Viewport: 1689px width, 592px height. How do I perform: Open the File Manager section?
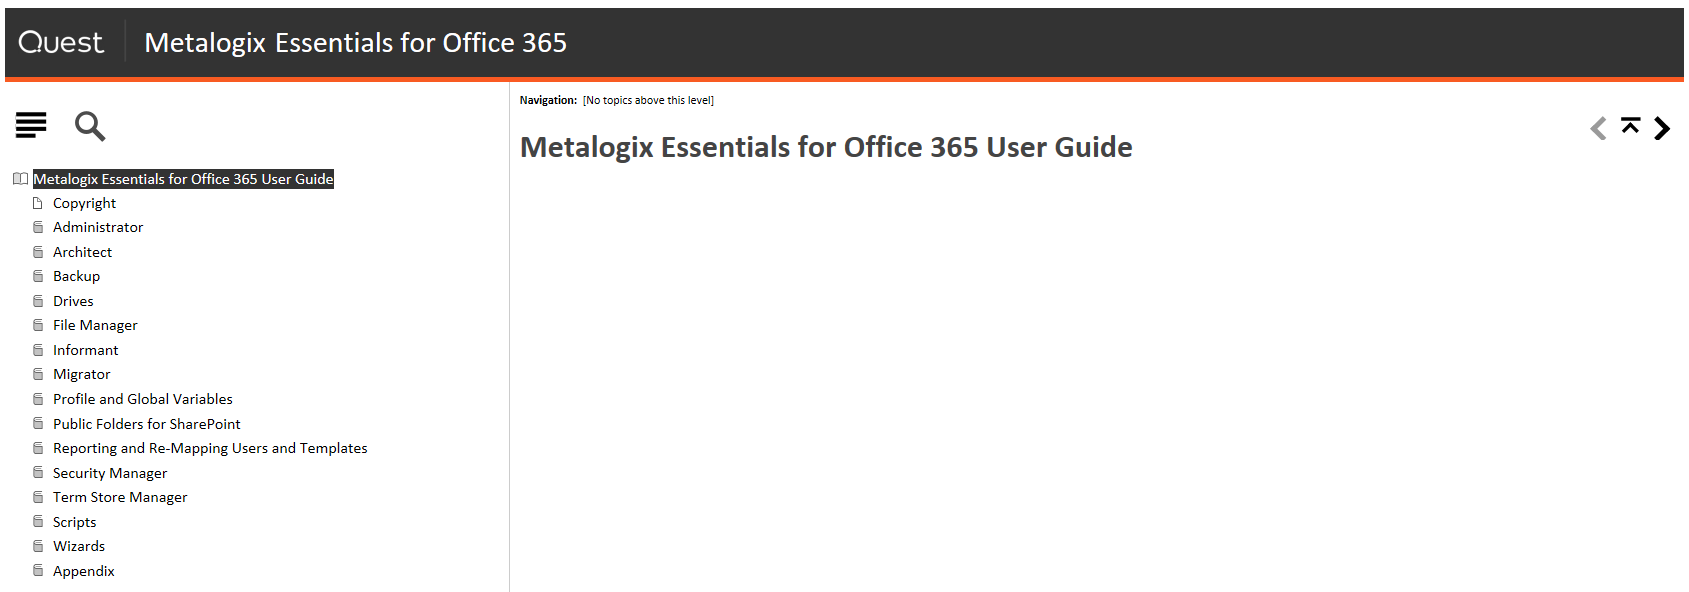click(95, 325)
